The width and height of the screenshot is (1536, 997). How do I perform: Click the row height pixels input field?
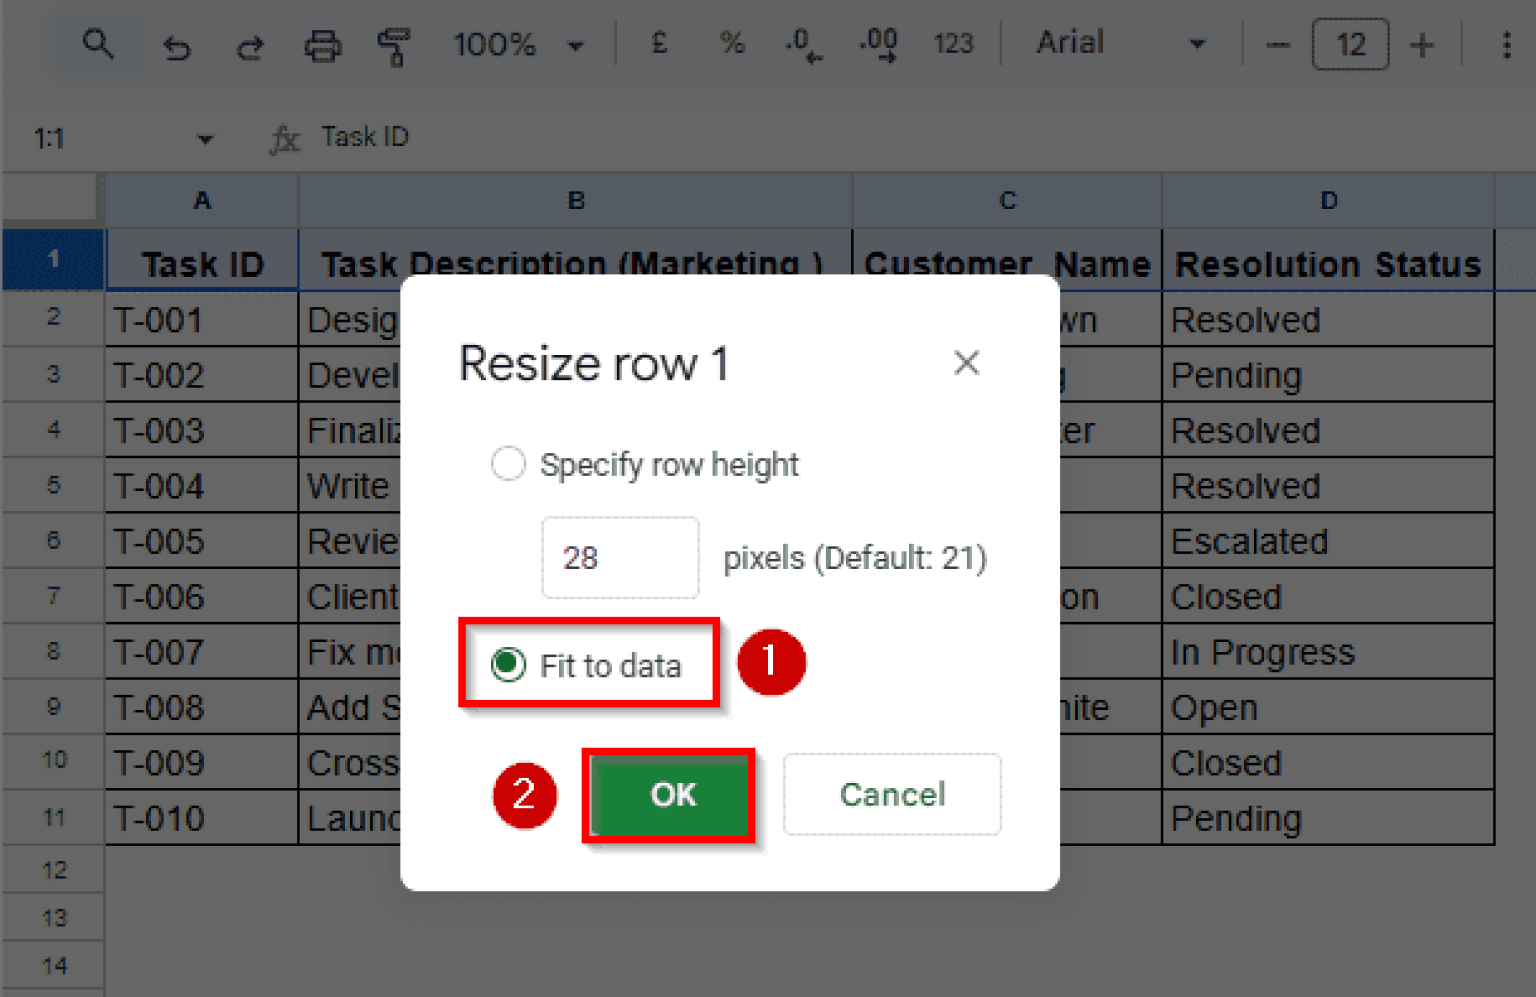click(x=620, y=558)
